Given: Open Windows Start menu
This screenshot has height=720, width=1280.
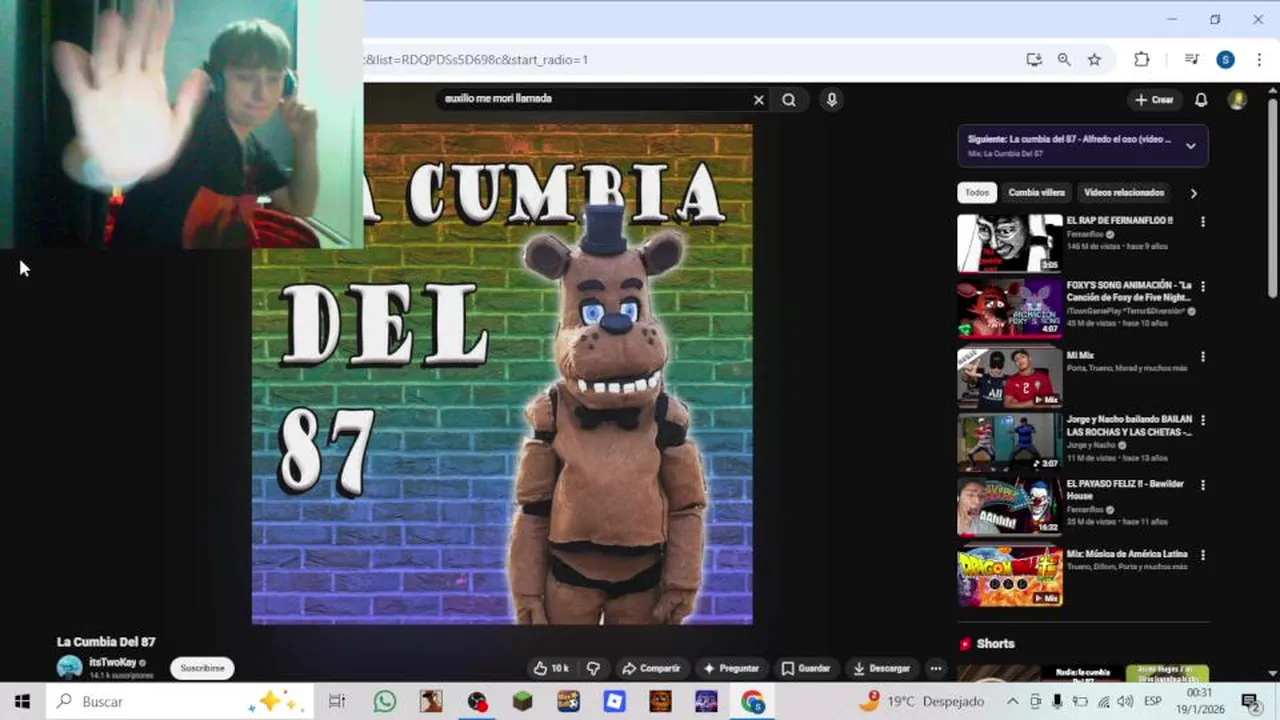Looking at the screenshot, I should pyautogui.click(x=22, y=702).
